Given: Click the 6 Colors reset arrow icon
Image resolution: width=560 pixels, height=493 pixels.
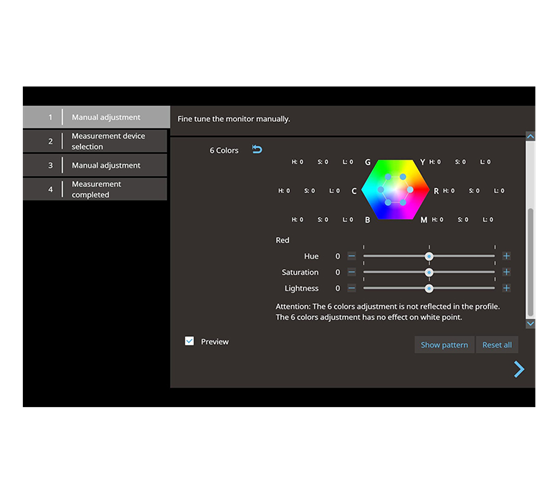Looking at the screenshot, I should point(257,149).
